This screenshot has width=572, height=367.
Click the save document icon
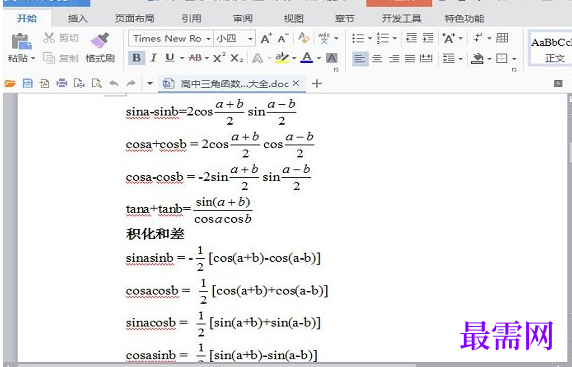[27, 84]
